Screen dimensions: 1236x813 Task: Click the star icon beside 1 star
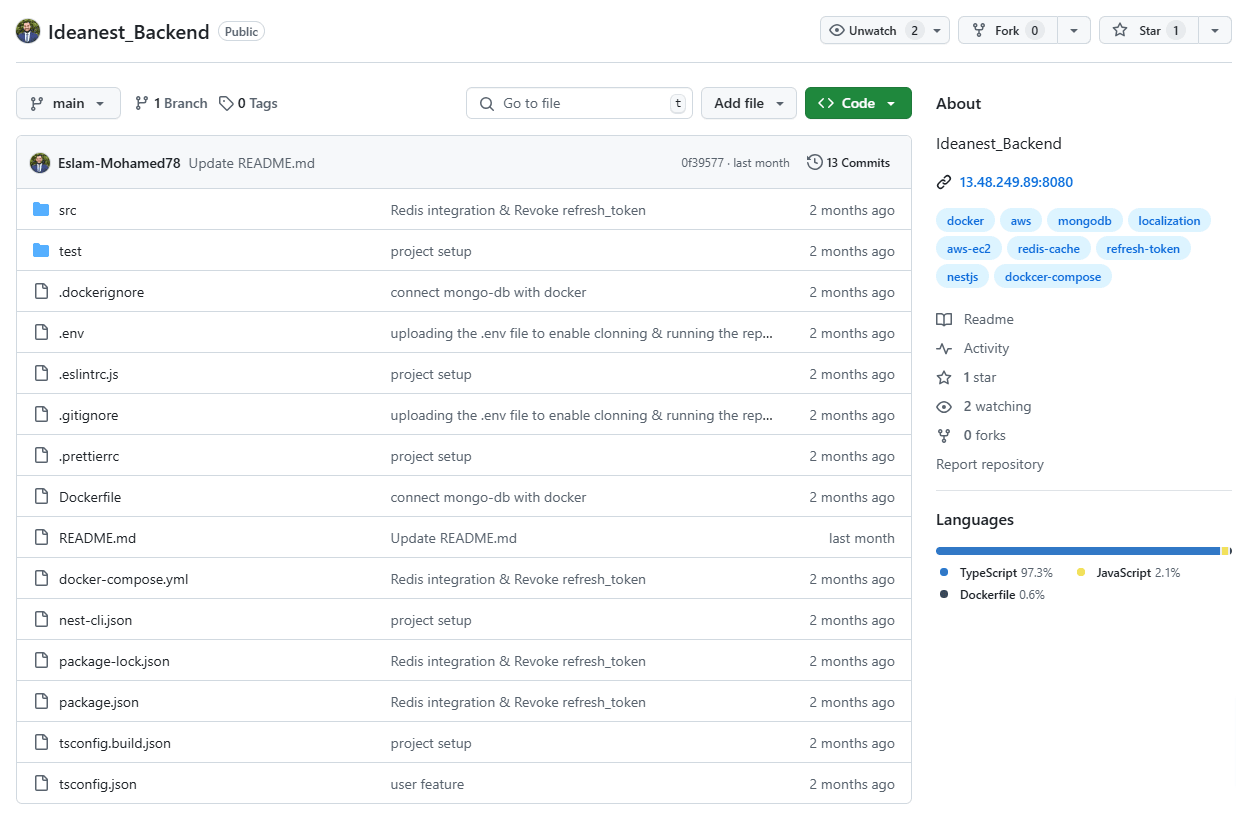click(944, 377)
